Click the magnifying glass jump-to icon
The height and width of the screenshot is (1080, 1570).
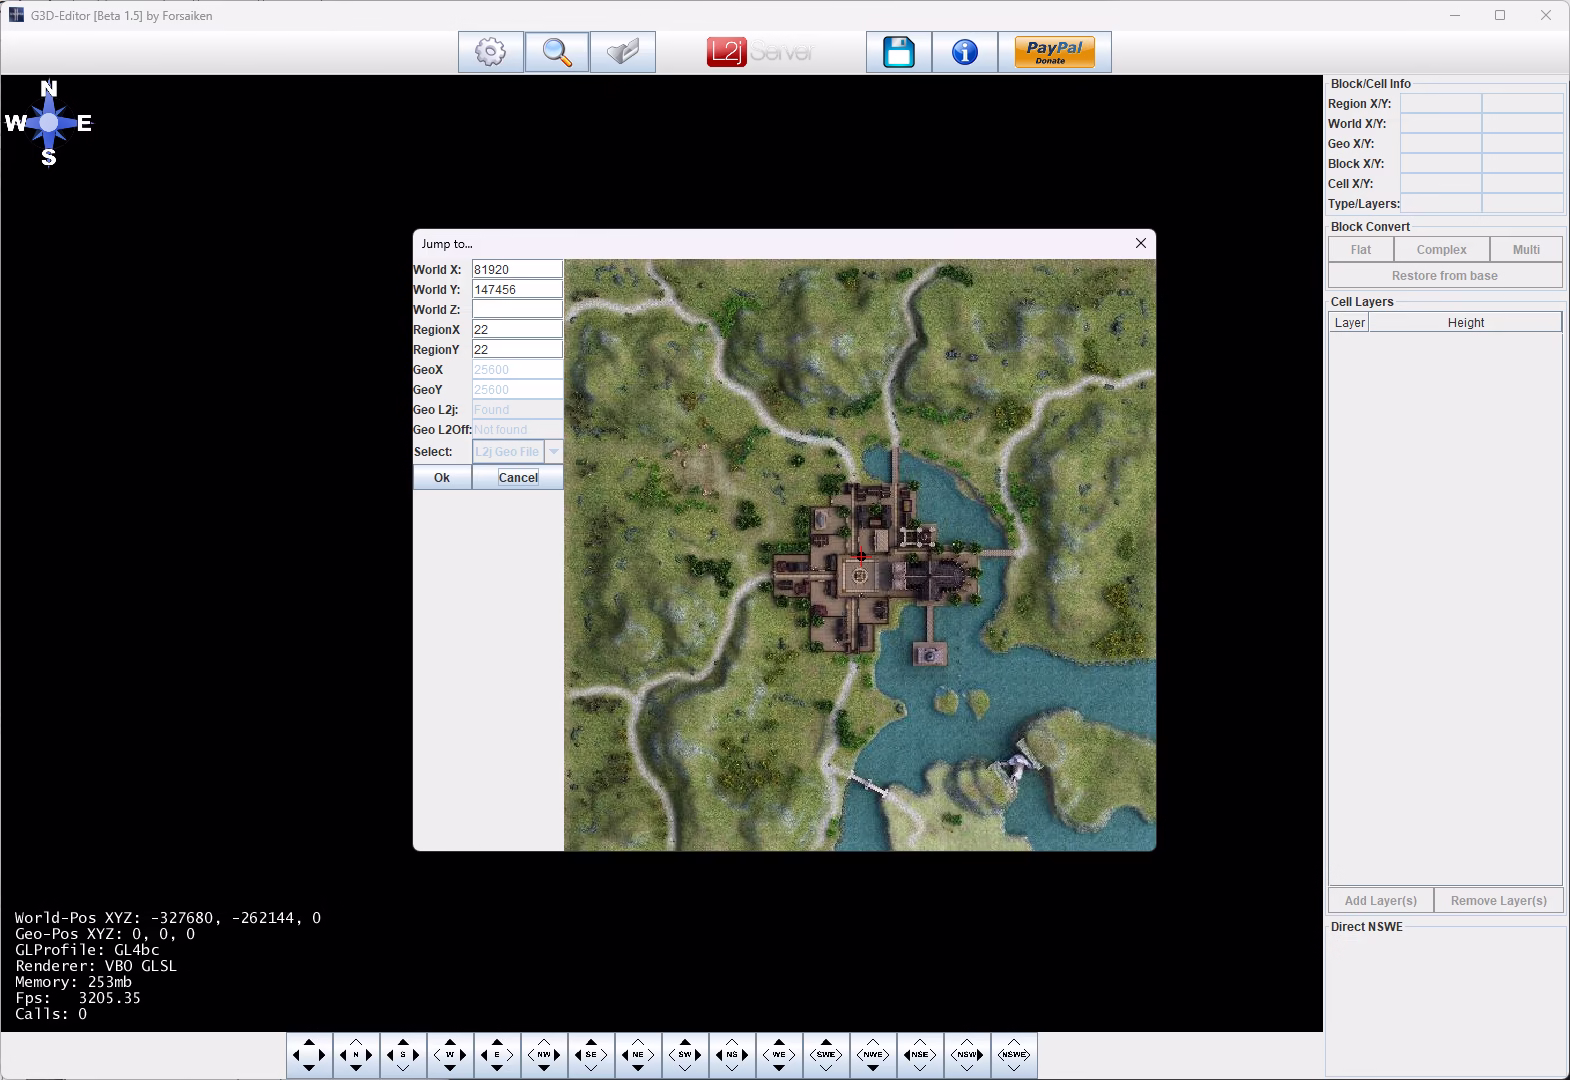click(556, 52)
